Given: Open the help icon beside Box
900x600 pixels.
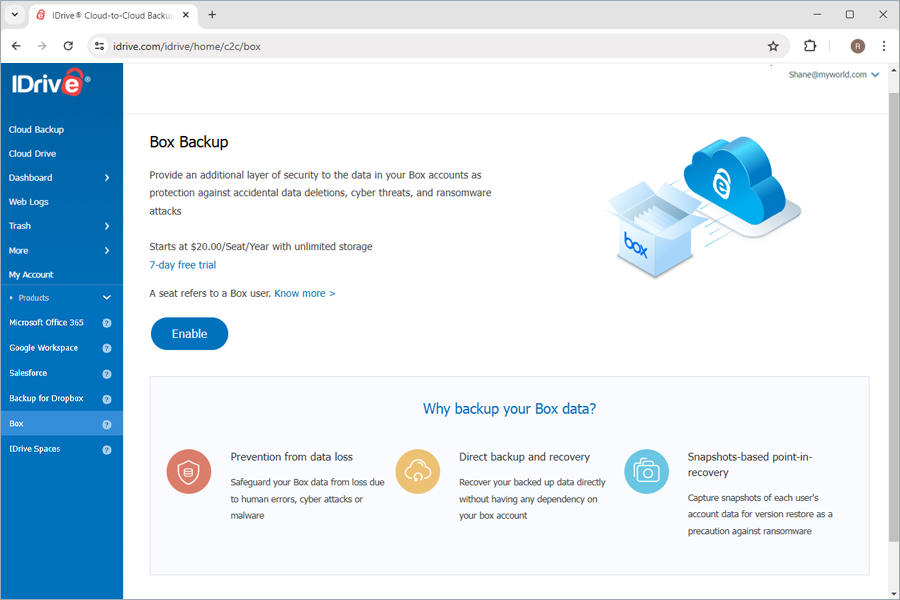Looking at the screenshot, I should coord(107,423).
